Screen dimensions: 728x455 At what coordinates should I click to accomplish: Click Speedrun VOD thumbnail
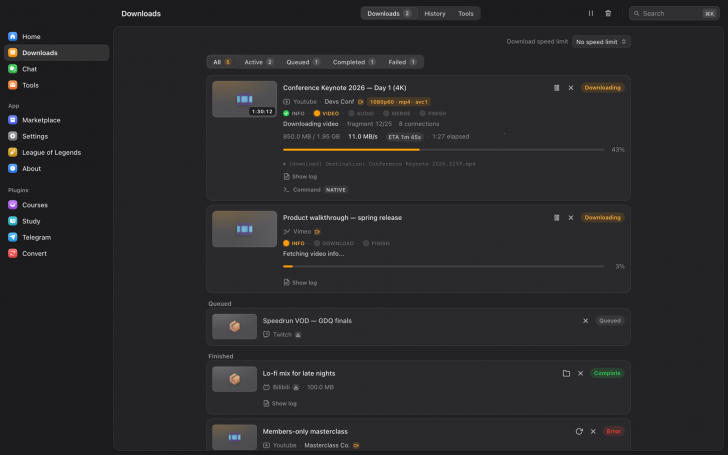pyautogui.click(x=234, y=327)
